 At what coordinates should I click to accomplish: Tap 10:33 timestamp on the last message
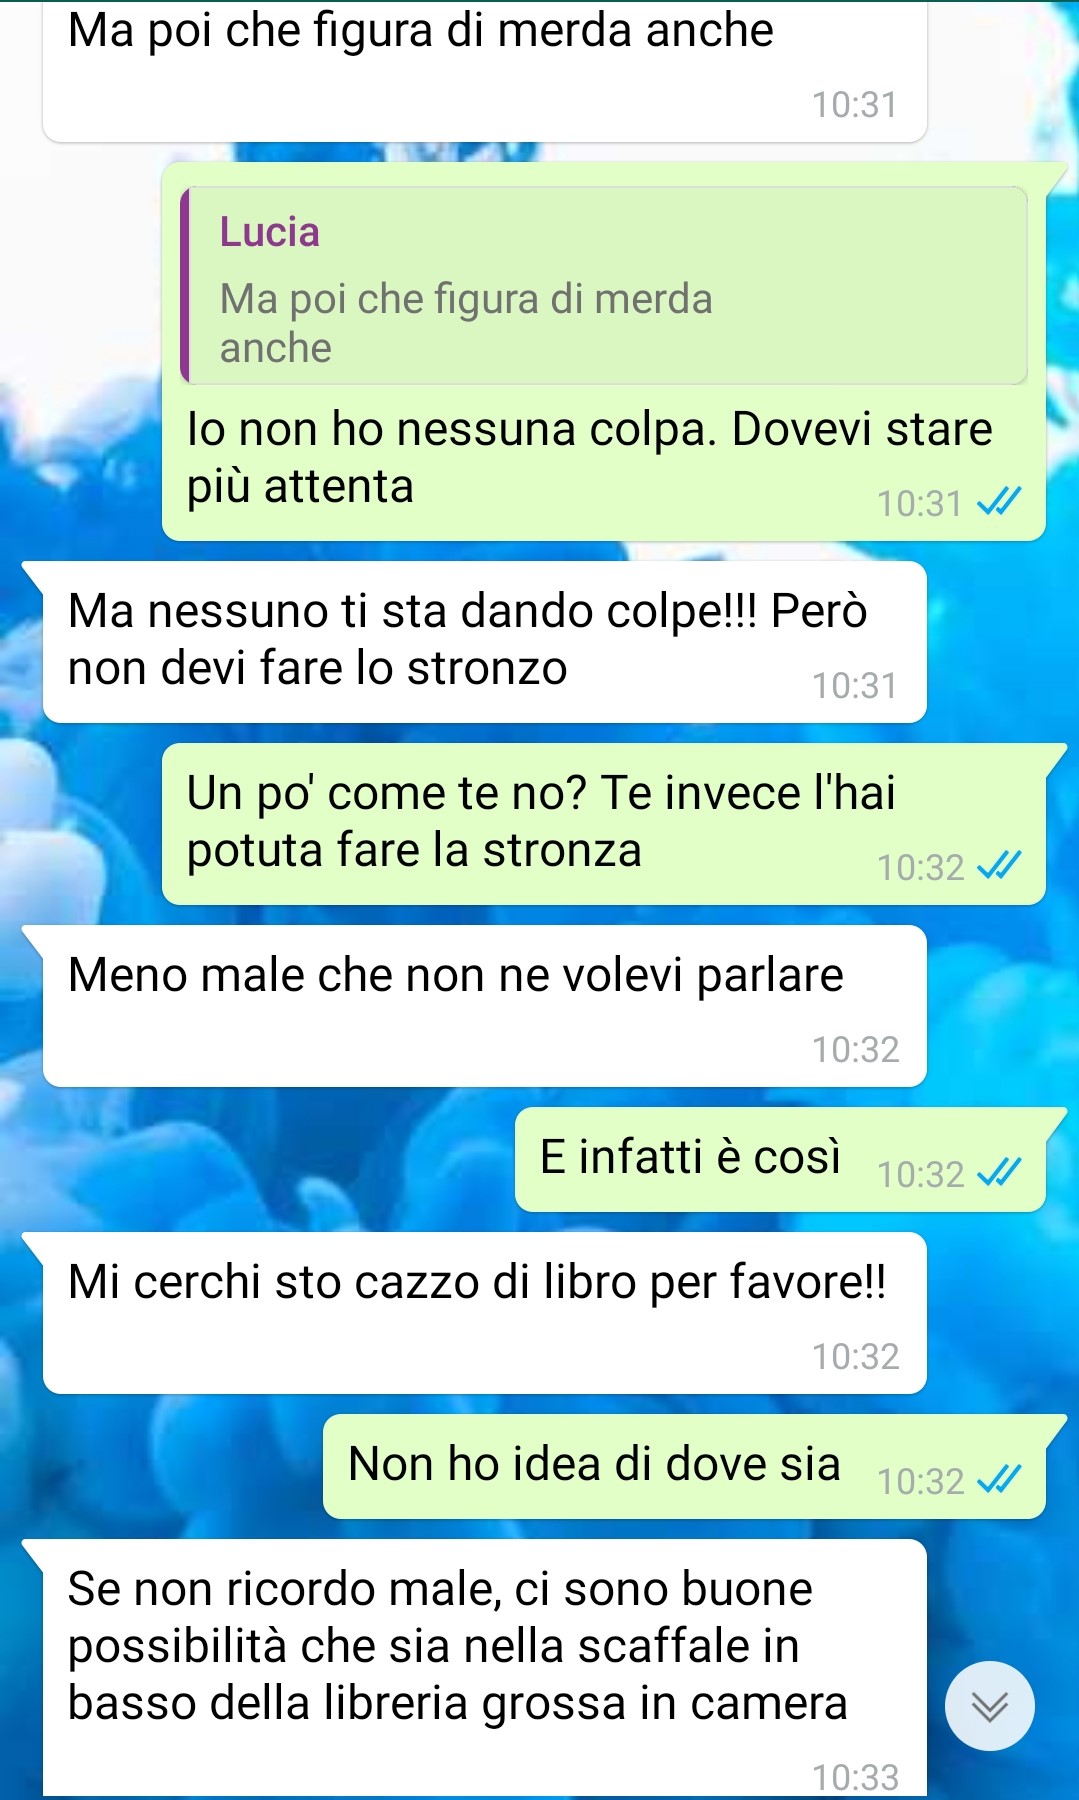click(x=856, y=1778)
